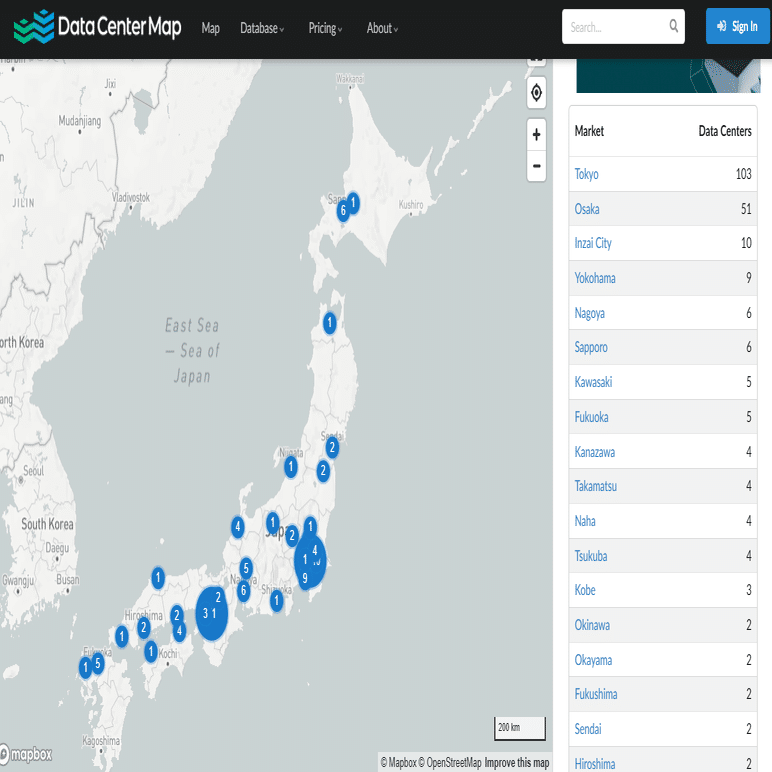The height and width of the screenshot is (772, 772).
Task: Open the Fukushima market link
Action: (x=596, y=694)
